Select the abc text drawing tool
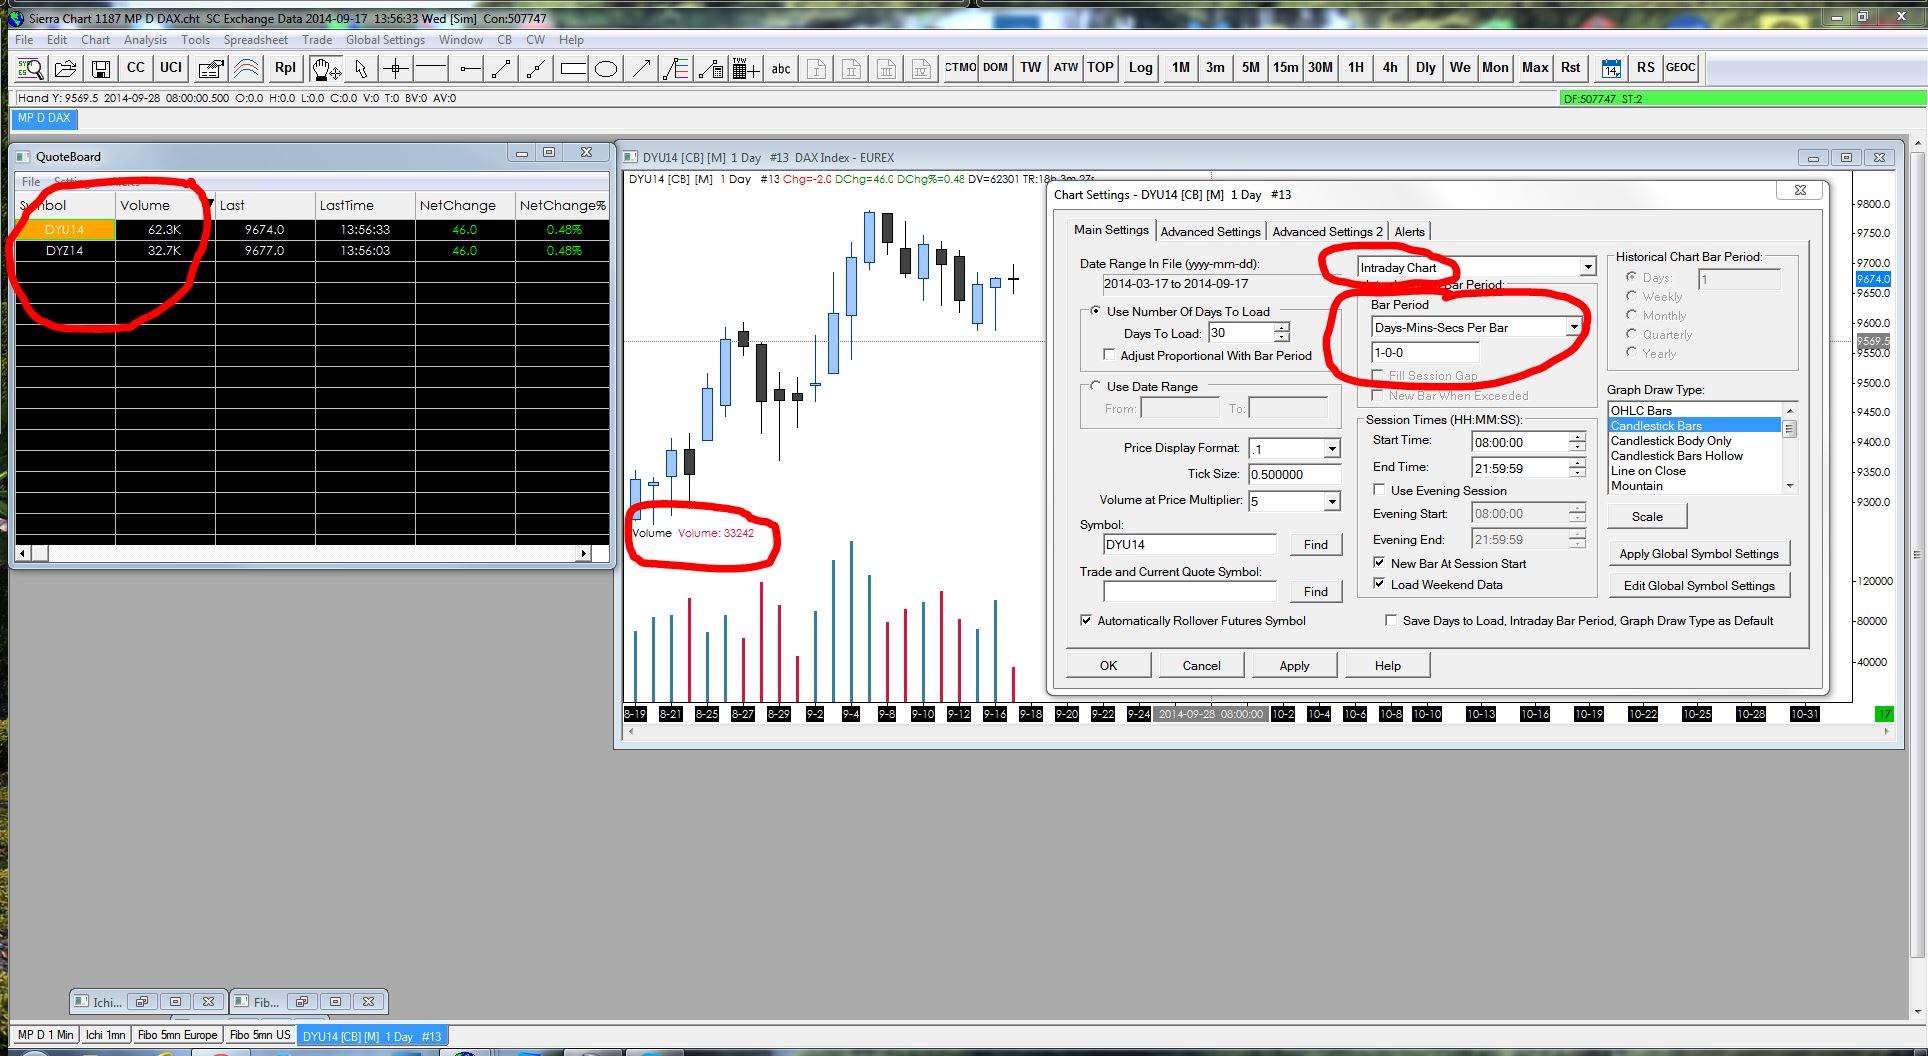 coord(781,68)
